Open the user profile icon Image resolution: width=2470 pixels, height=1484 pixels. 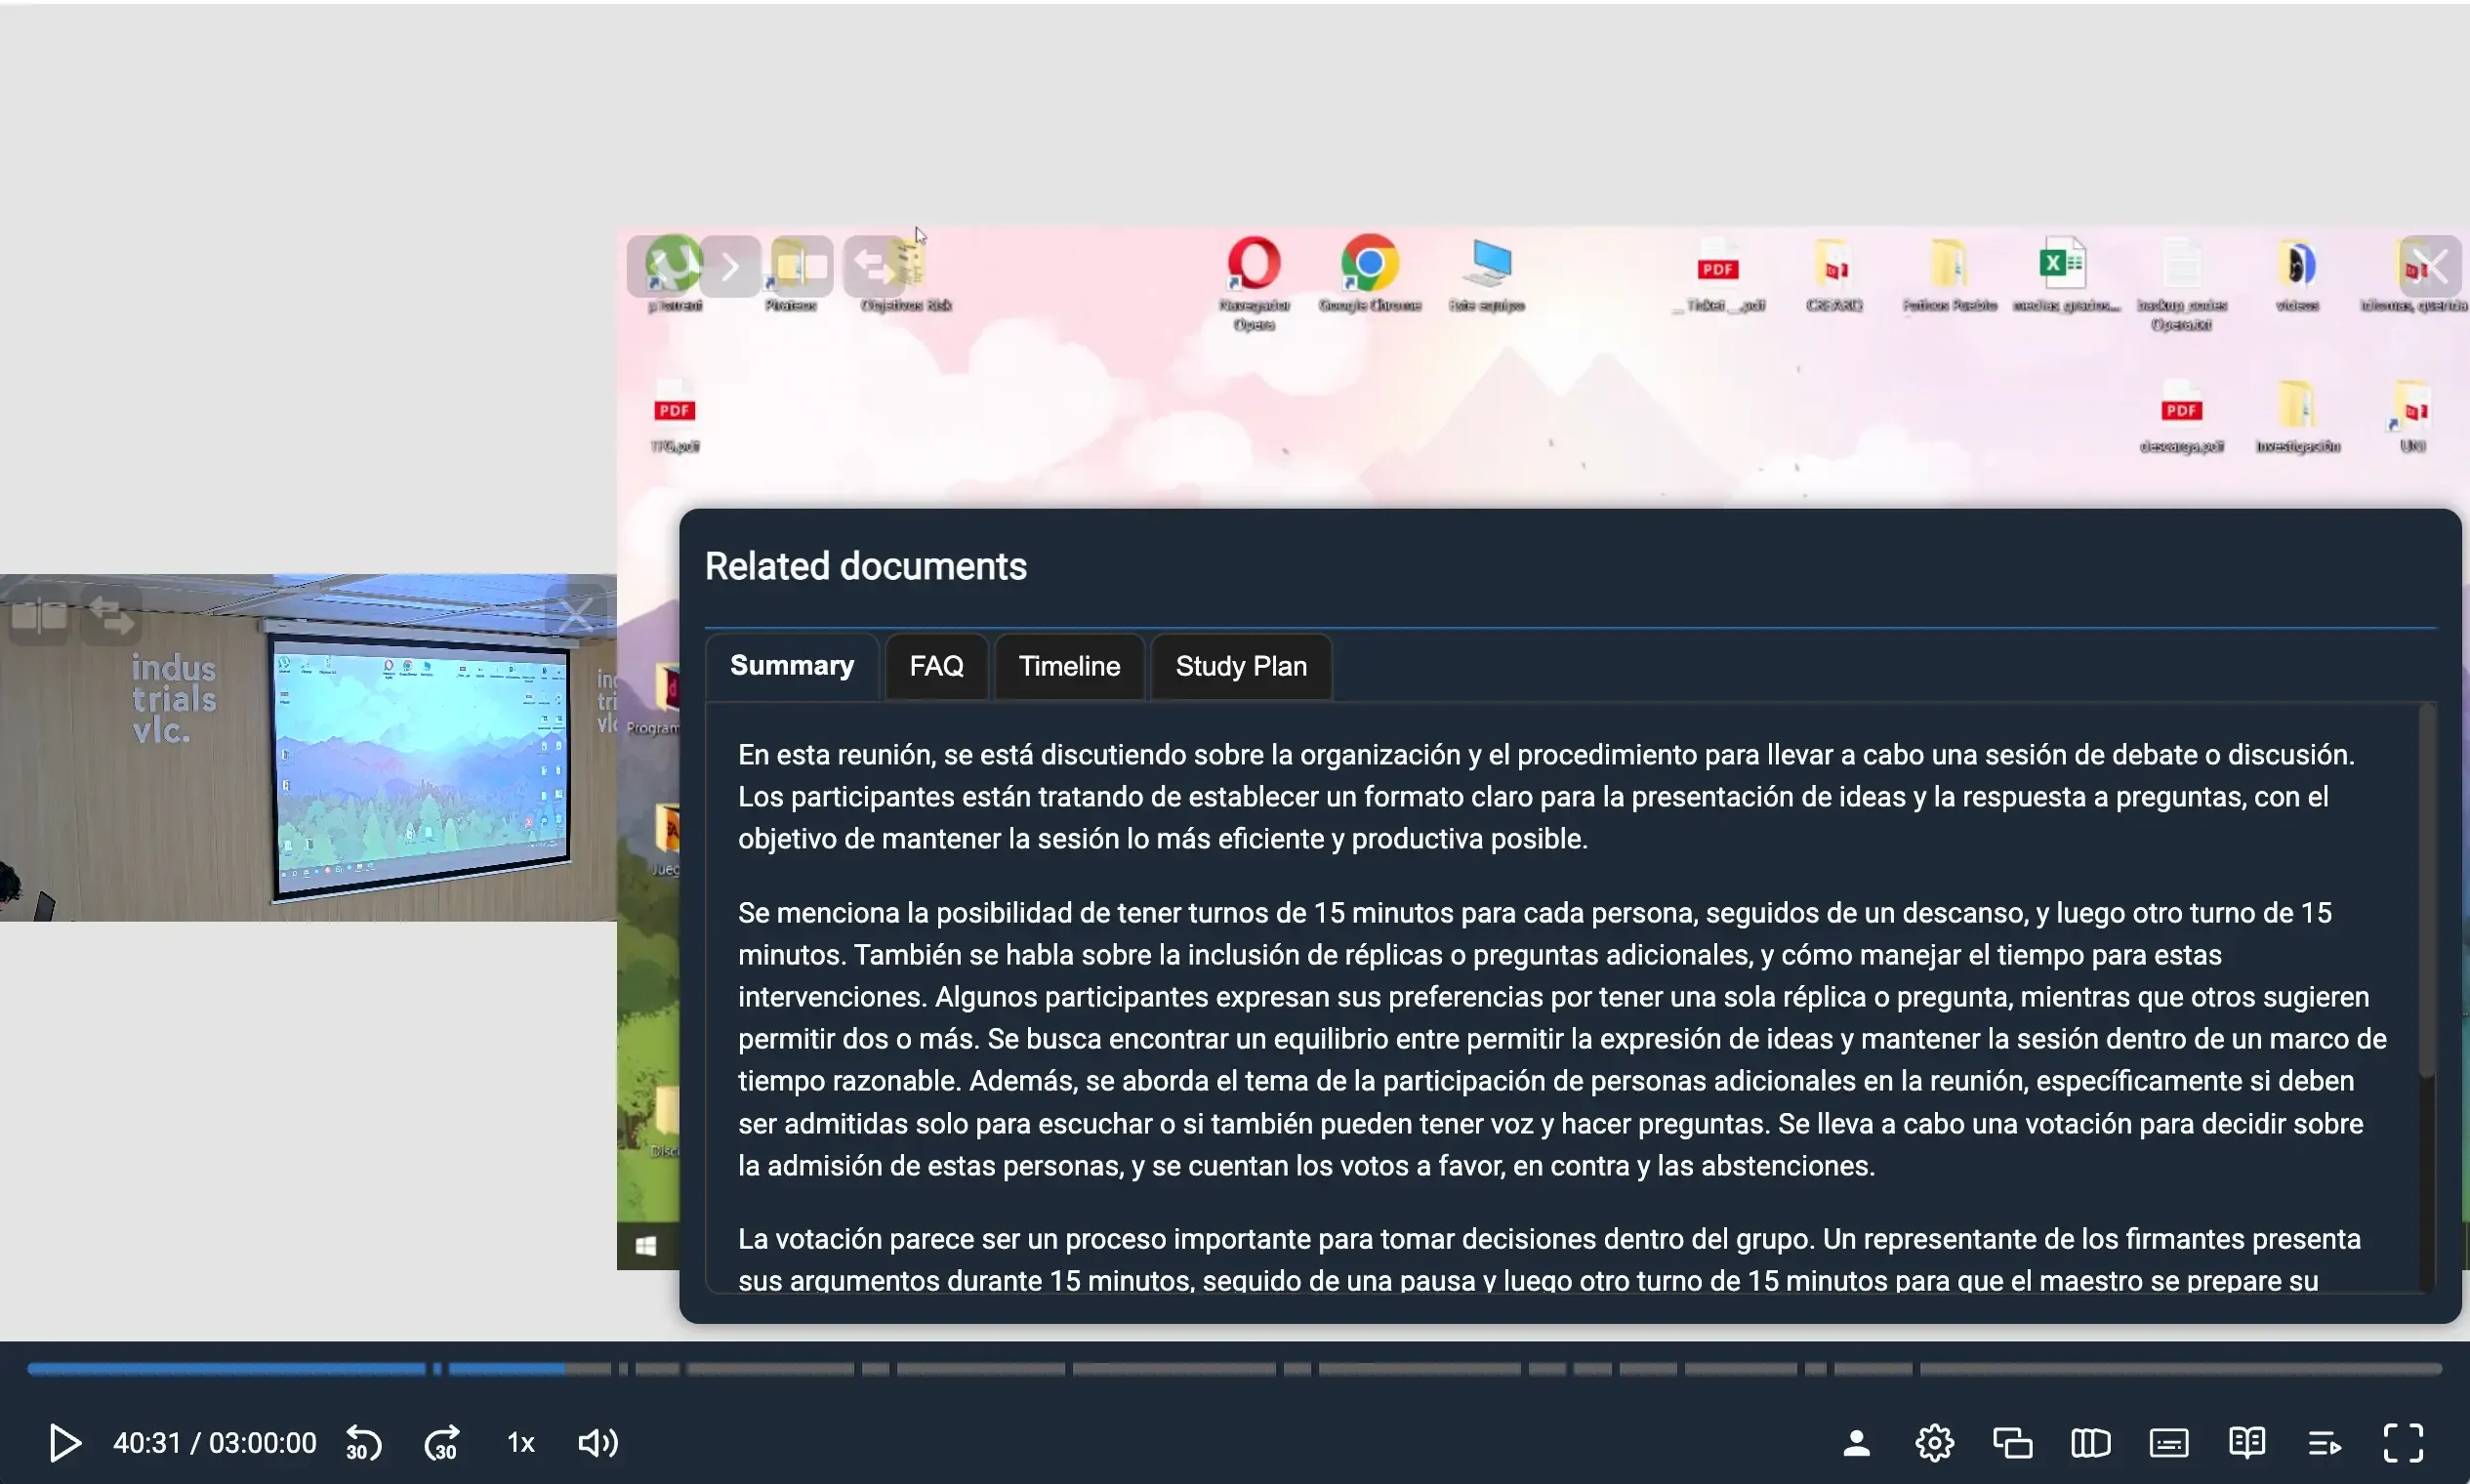pyautogui.click(x=1855, y=1442)
